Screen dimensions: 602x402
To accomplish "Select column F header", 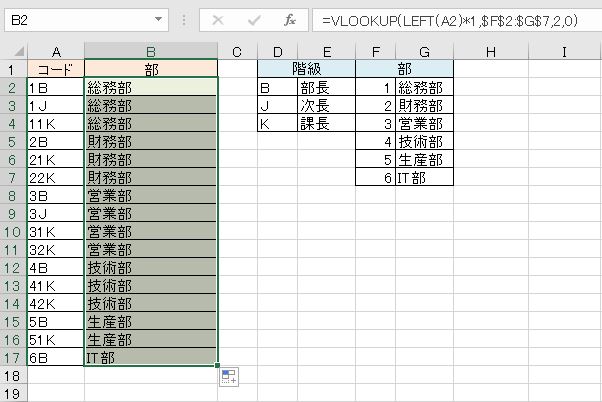I will pos(376,51).
